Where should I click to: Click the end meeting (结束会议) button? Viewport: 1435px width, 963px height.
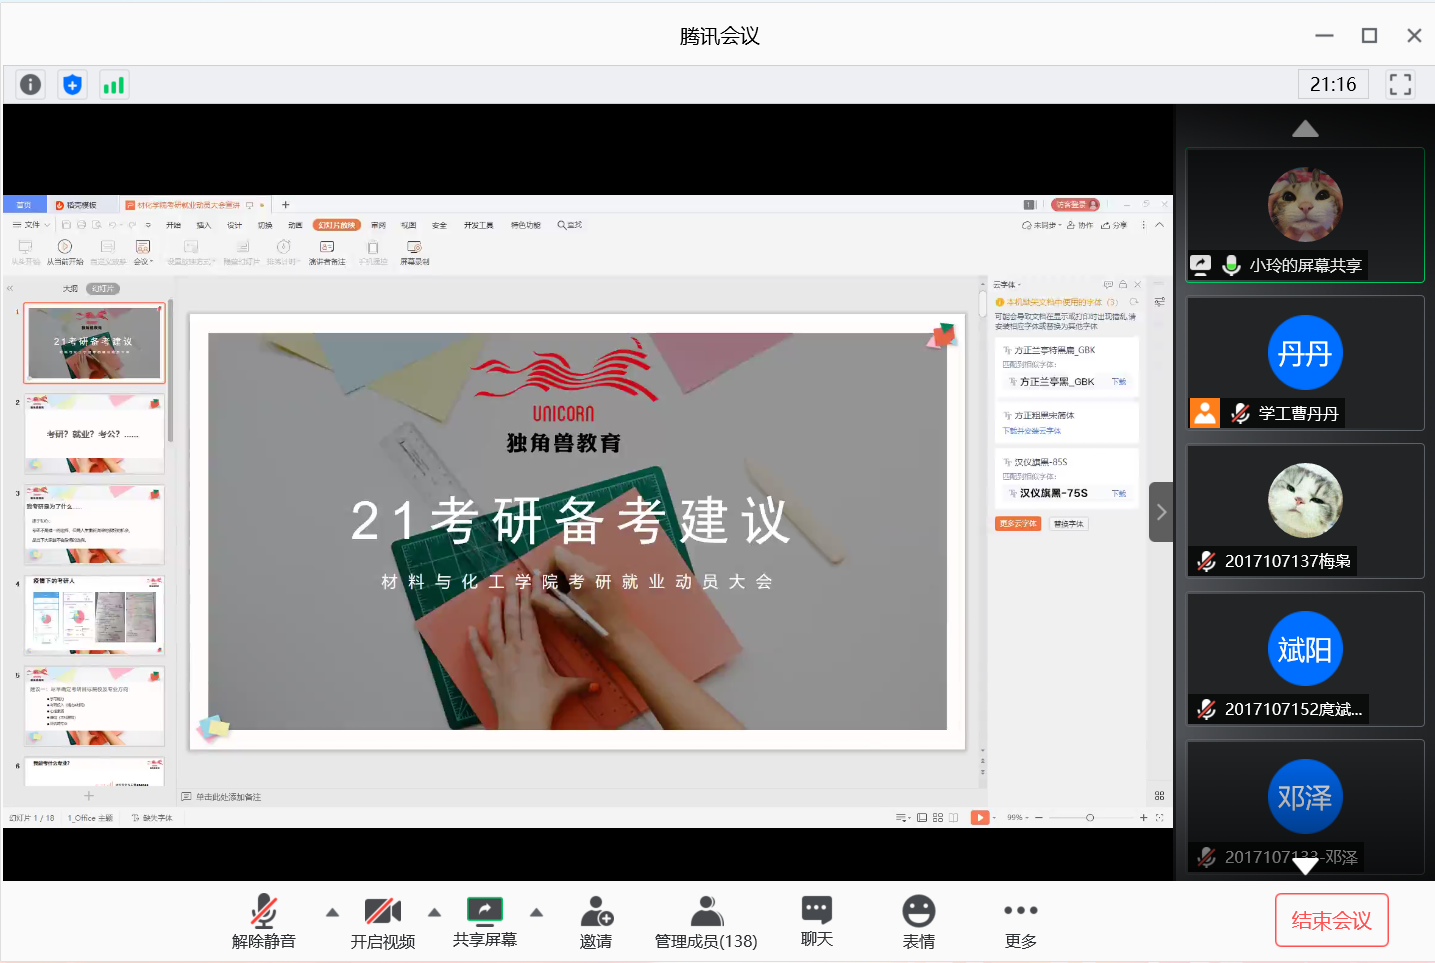1332,920
